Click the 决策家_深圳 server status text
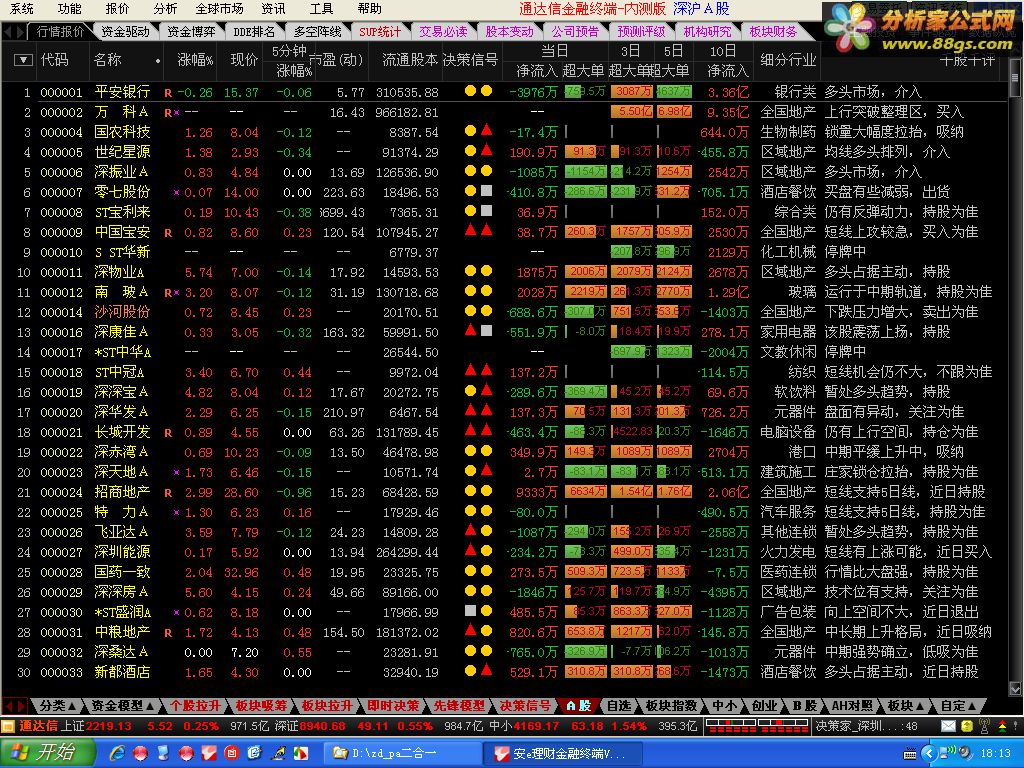The image size is (1024, 768). (x=866, y=726)
